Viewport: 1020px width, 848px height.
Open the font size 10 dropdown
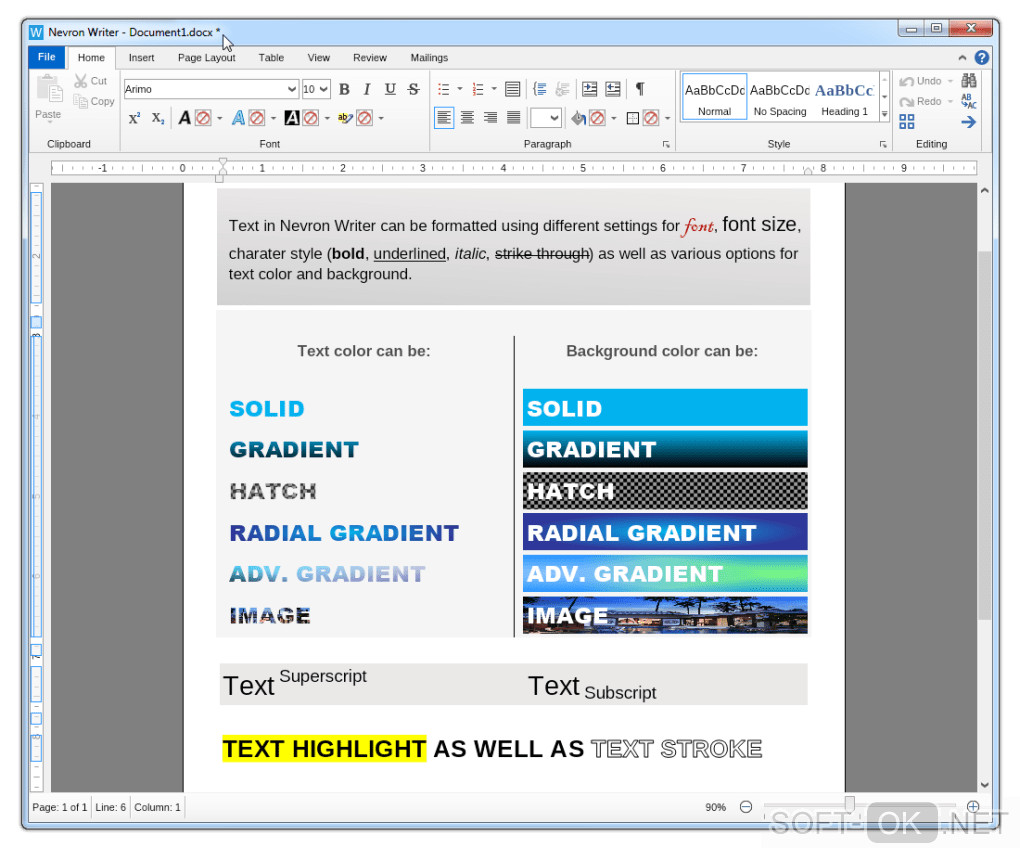click(324, 89)
